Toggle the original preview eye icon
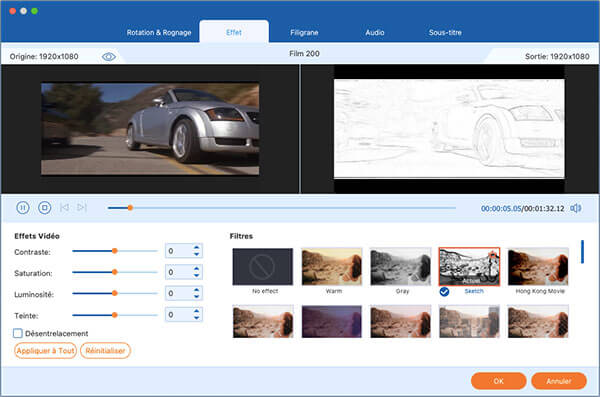600x397 pixels. 109,57
